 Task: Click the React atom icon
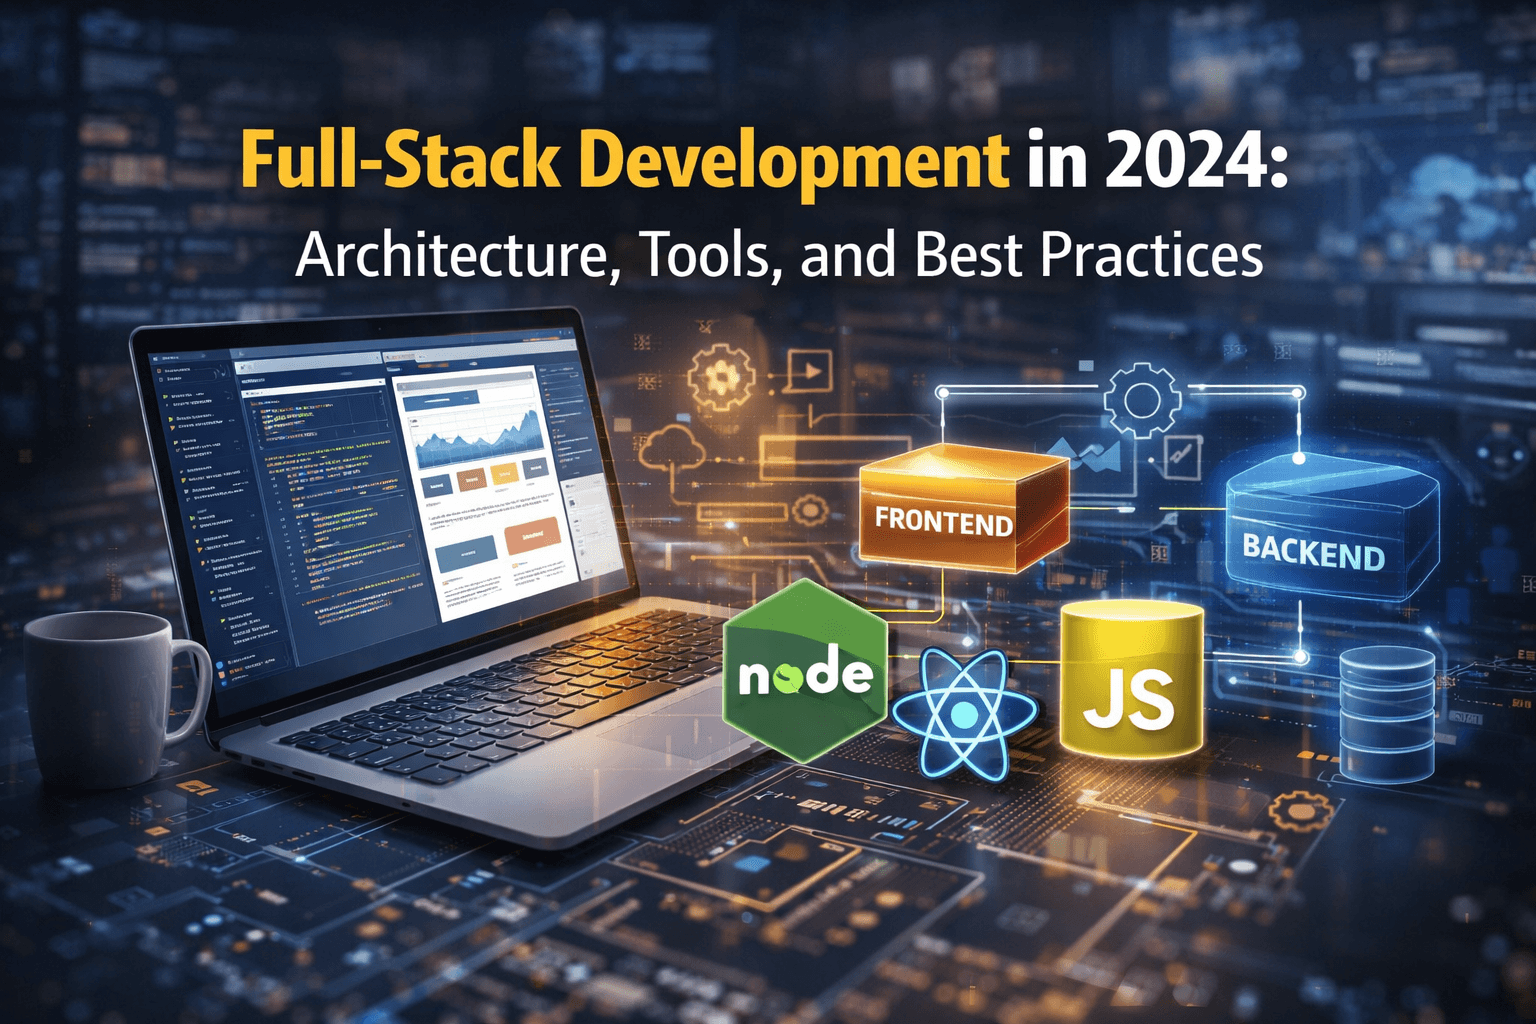(x=963, y=713)
